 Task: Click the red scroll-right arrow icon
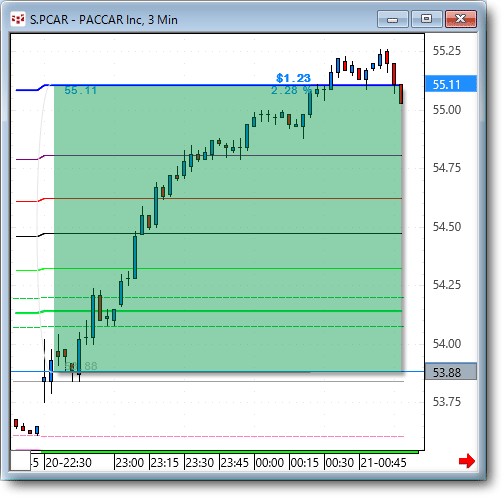tap(467, 461)
